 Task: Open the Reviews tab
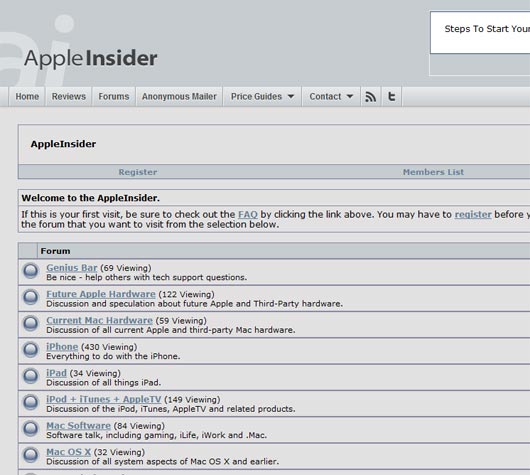click(69, 97)
